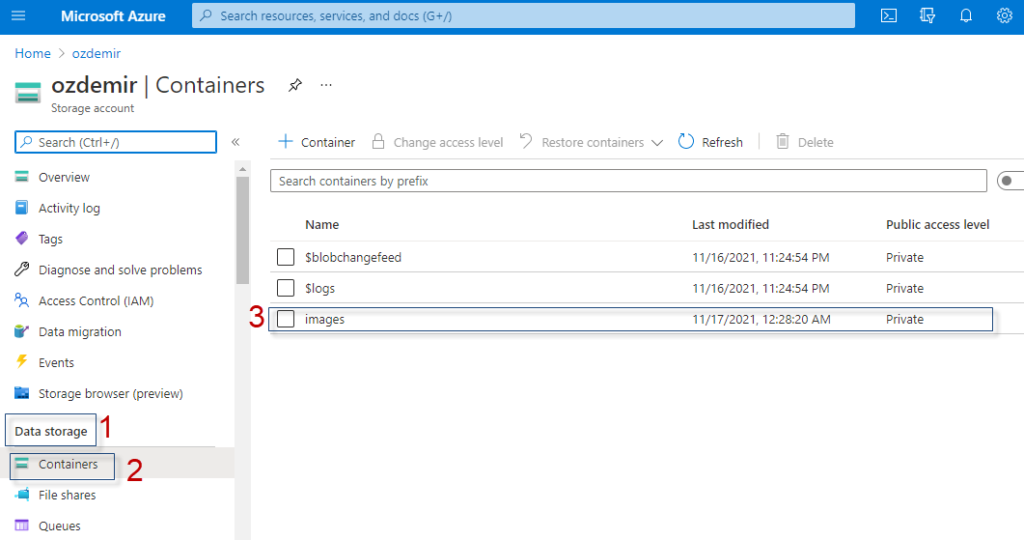Click Search containers by prefix field

coord(628,181)
